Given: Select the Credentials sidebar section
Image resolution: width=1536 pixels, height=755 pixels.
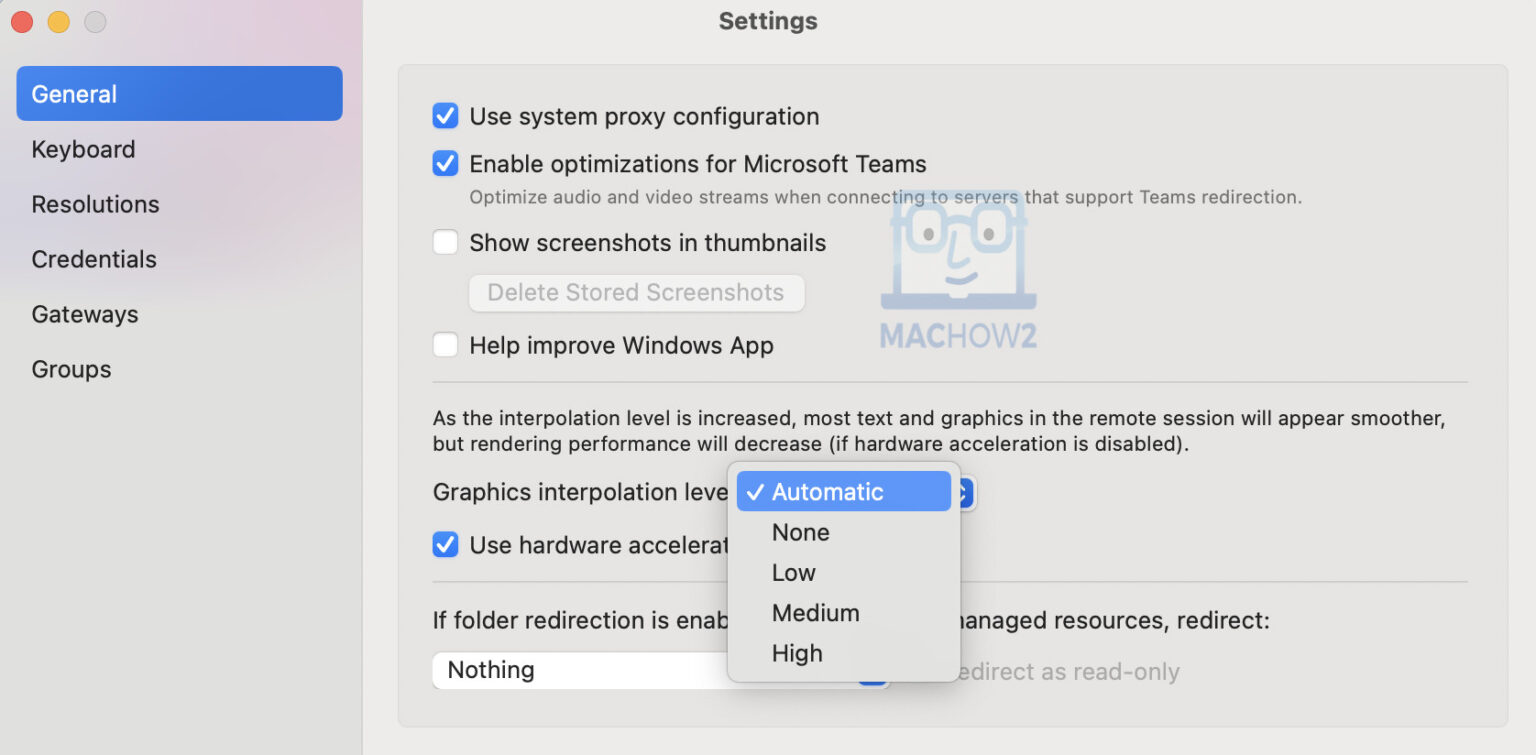Looking at the screenshot, I should 93,258.
